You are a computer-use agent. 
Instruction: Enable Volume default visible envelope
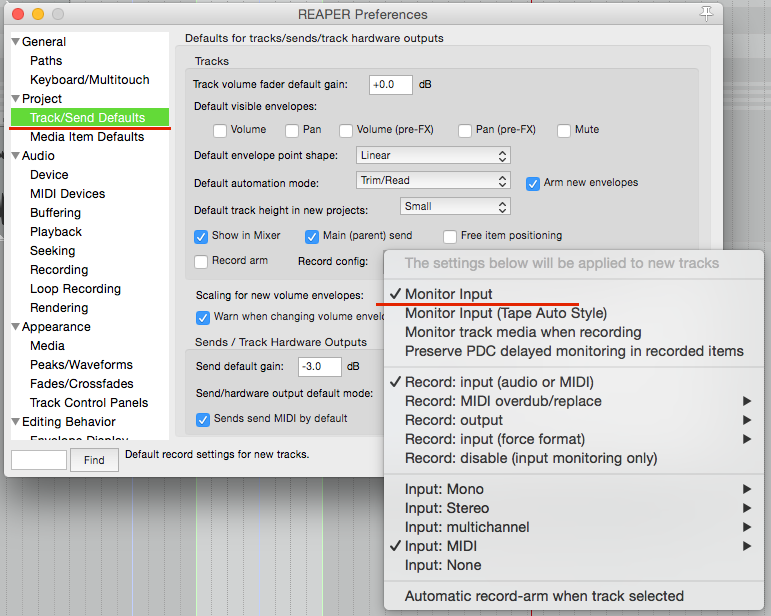click(x=220, y=130)
